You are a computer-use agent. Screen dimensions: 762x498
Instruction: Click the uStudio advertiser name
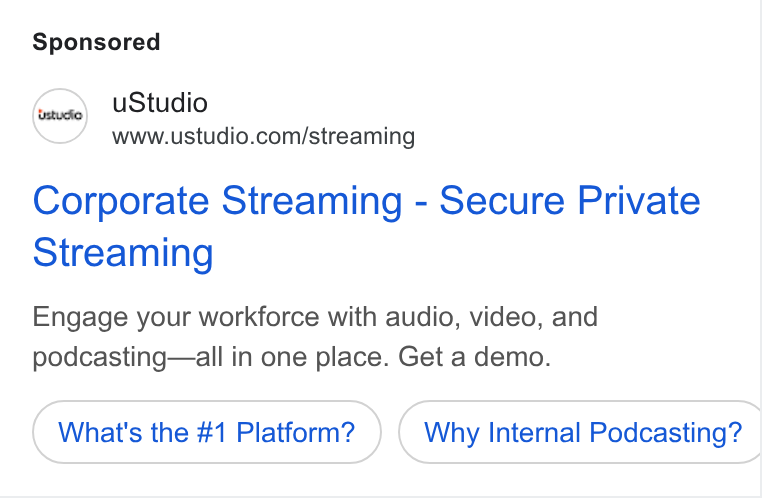coord(160,103)
